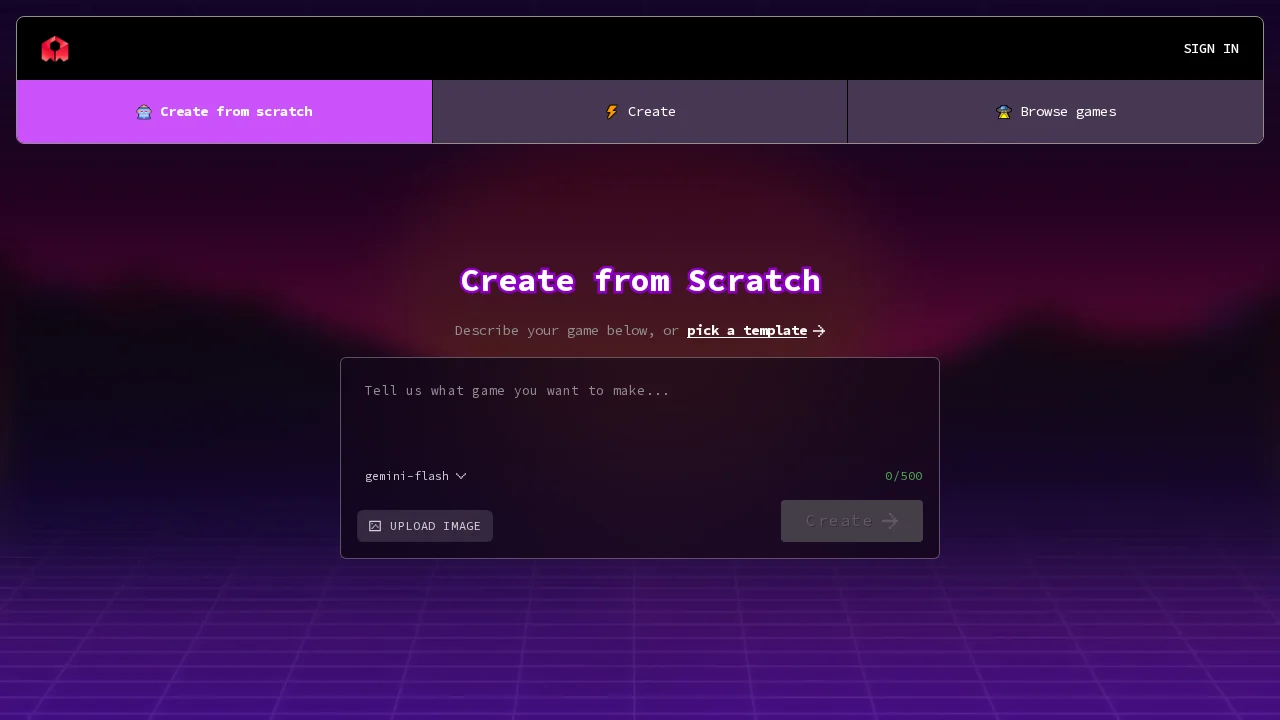Switch to the Create from scratch tab
Image resolution: width=1280 pixels, height=720 pixels.
pyautogui.click(x=224, y=112)
